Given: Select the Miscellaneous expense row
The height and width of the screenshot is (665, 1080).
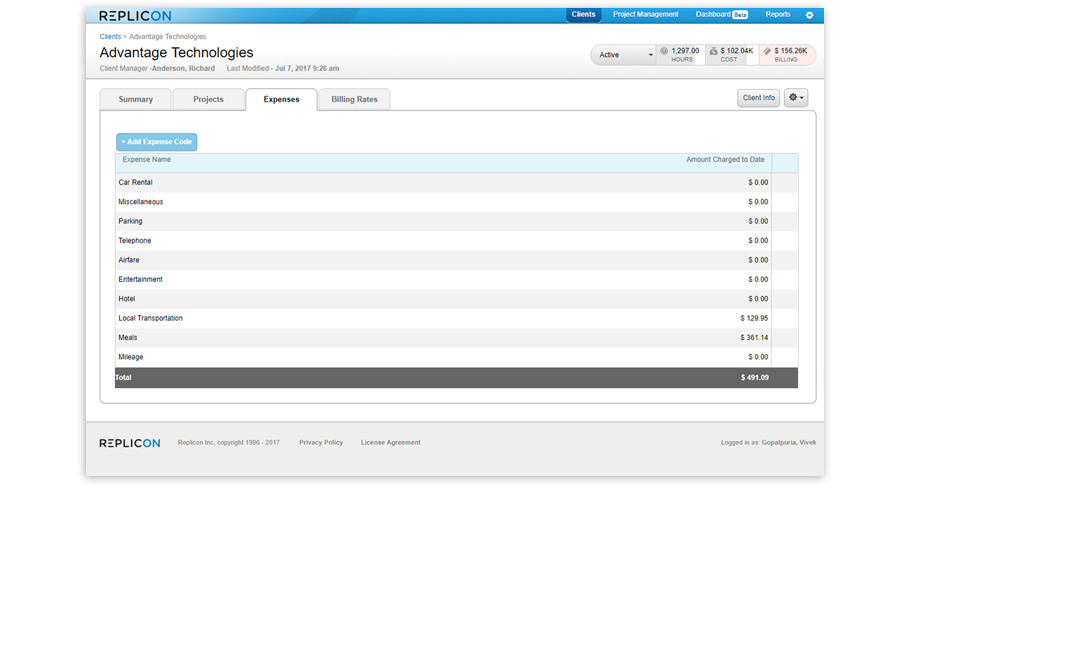Looking at the screenshot, I should coord(457,202).
